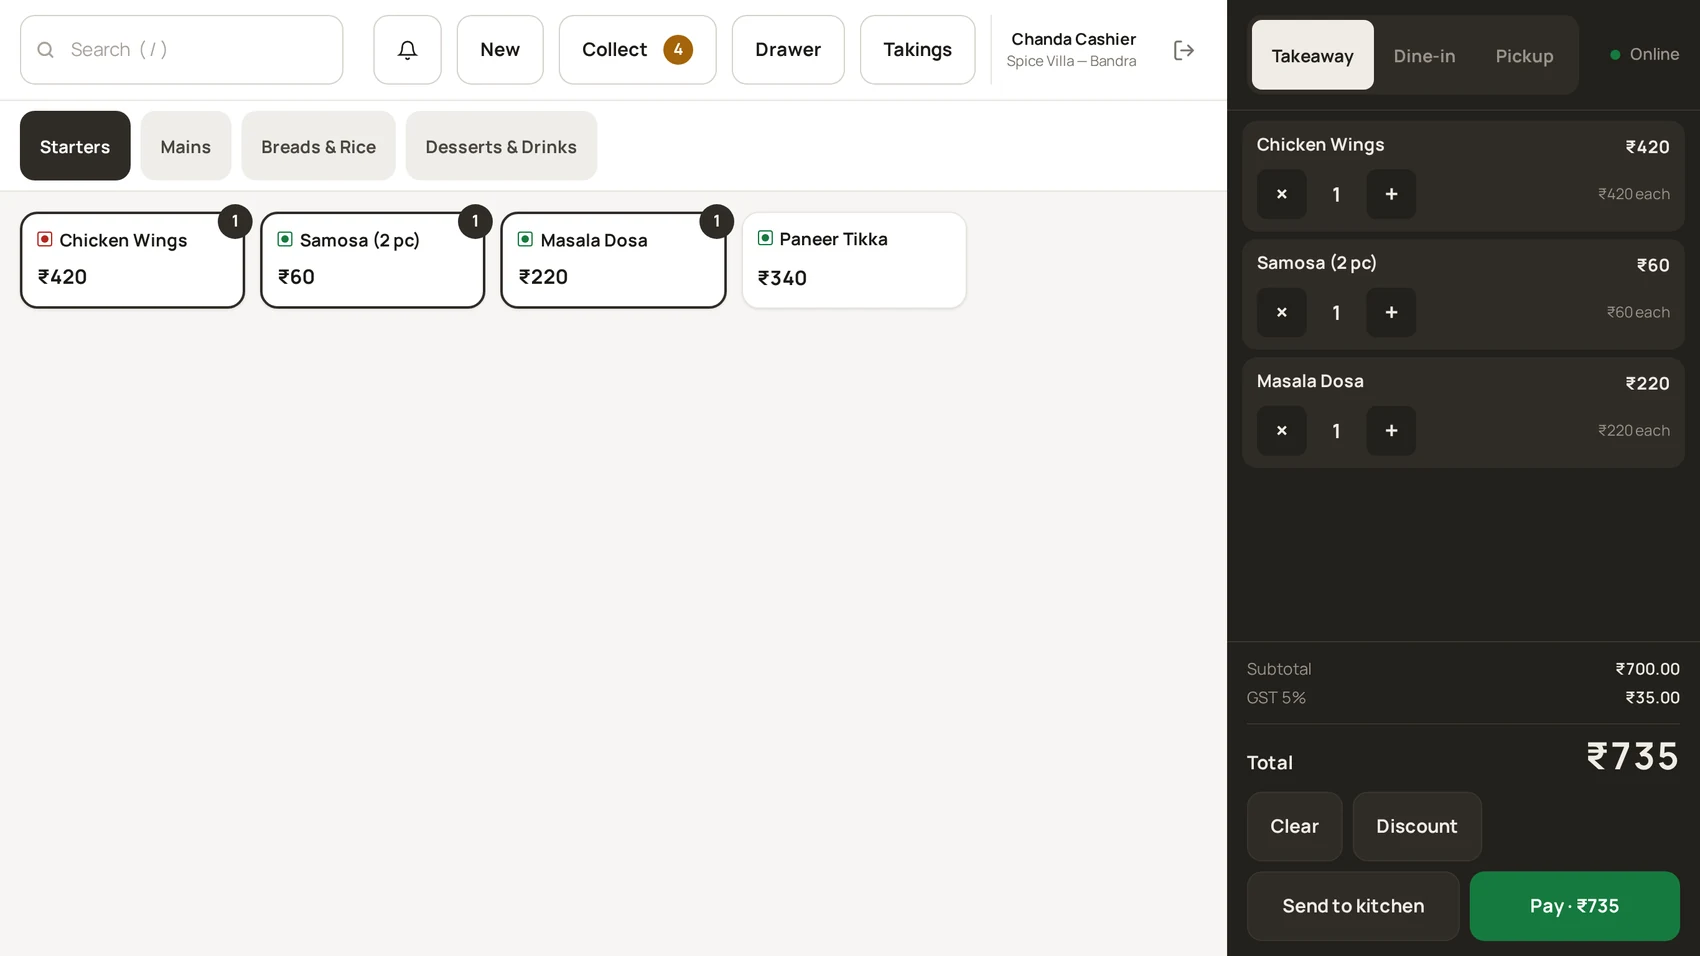Click the green Online status dot
This screenshot has width=1700, height=956.
(x=1615, y=55)
